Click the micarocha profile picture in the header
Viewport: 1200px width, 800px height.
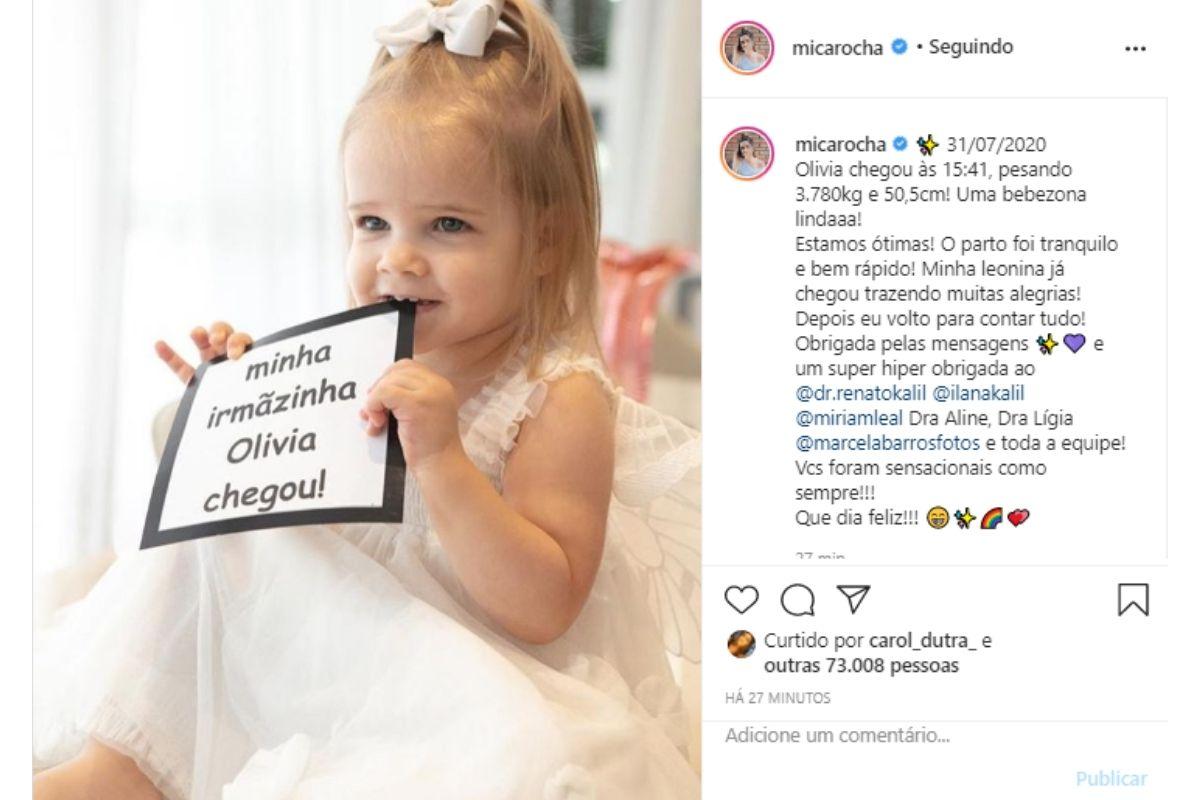[x=748, y=47]
